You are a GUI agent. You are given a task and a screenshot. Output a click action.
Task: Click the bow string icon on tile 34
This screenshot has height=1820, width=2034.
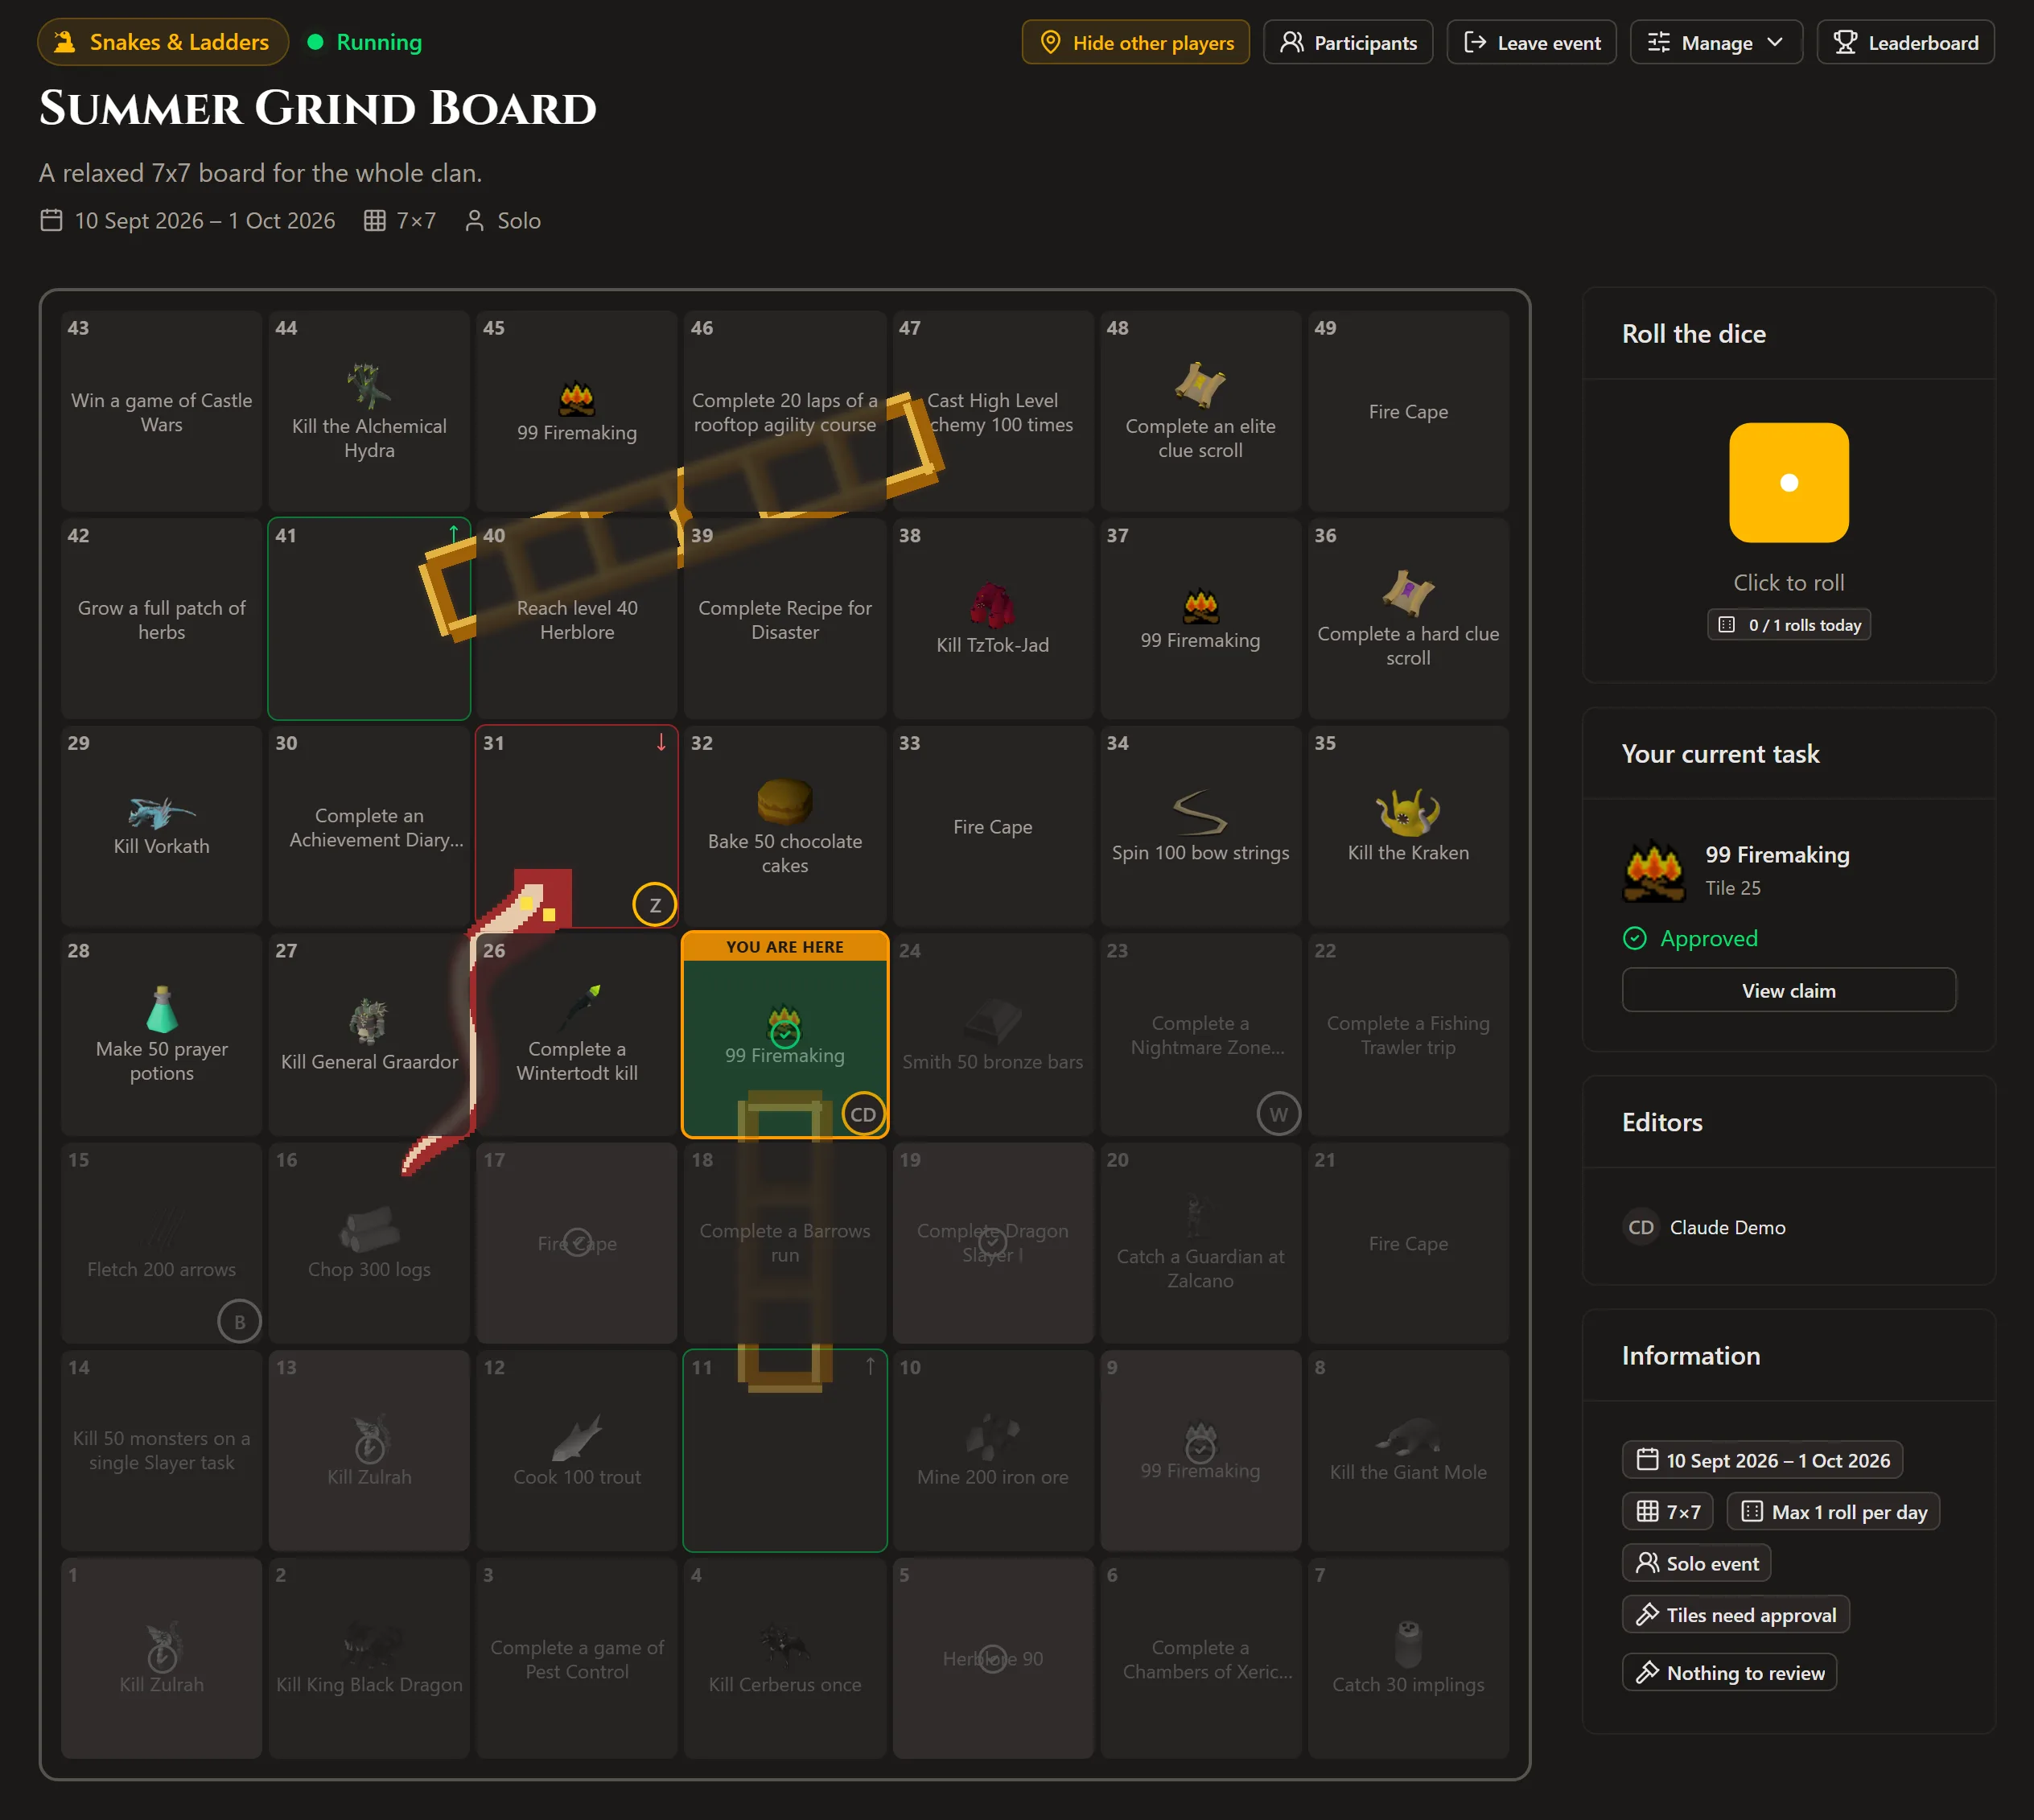(1199, 812)
